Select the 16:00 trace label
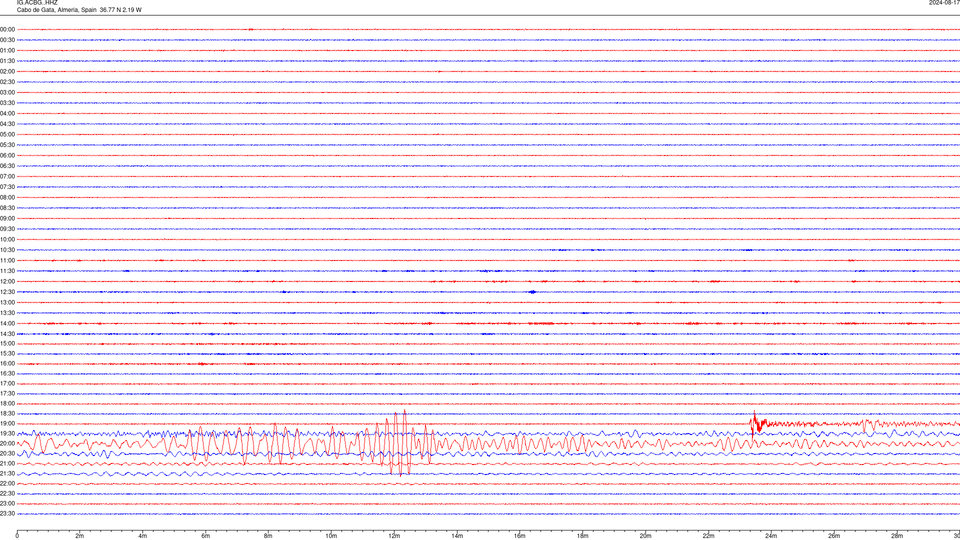 (x=7, y=364)
